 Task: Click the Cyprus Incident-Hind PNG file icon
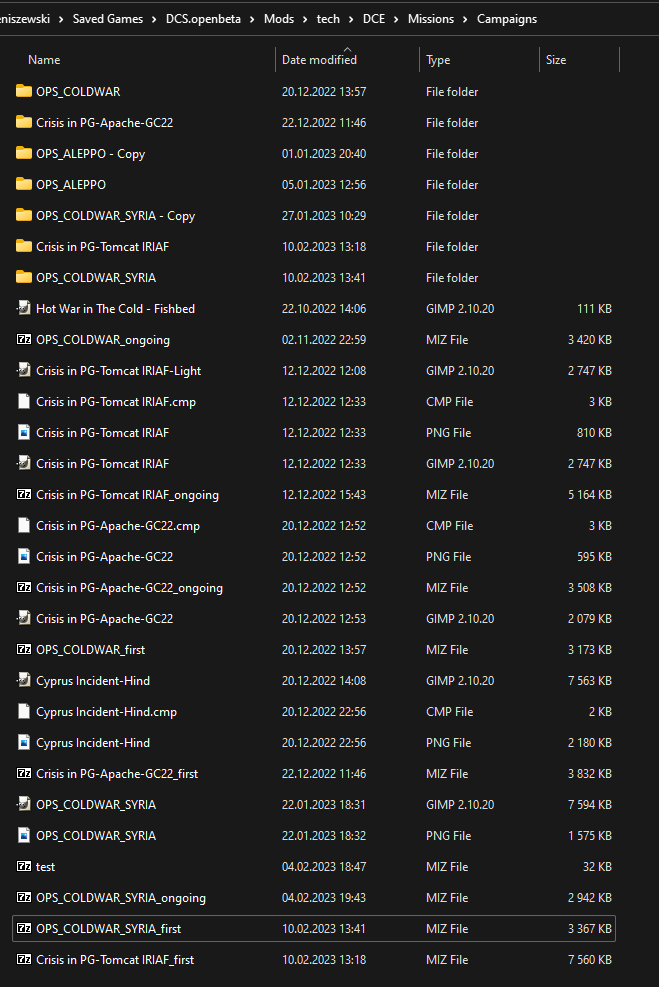point(24,743)
